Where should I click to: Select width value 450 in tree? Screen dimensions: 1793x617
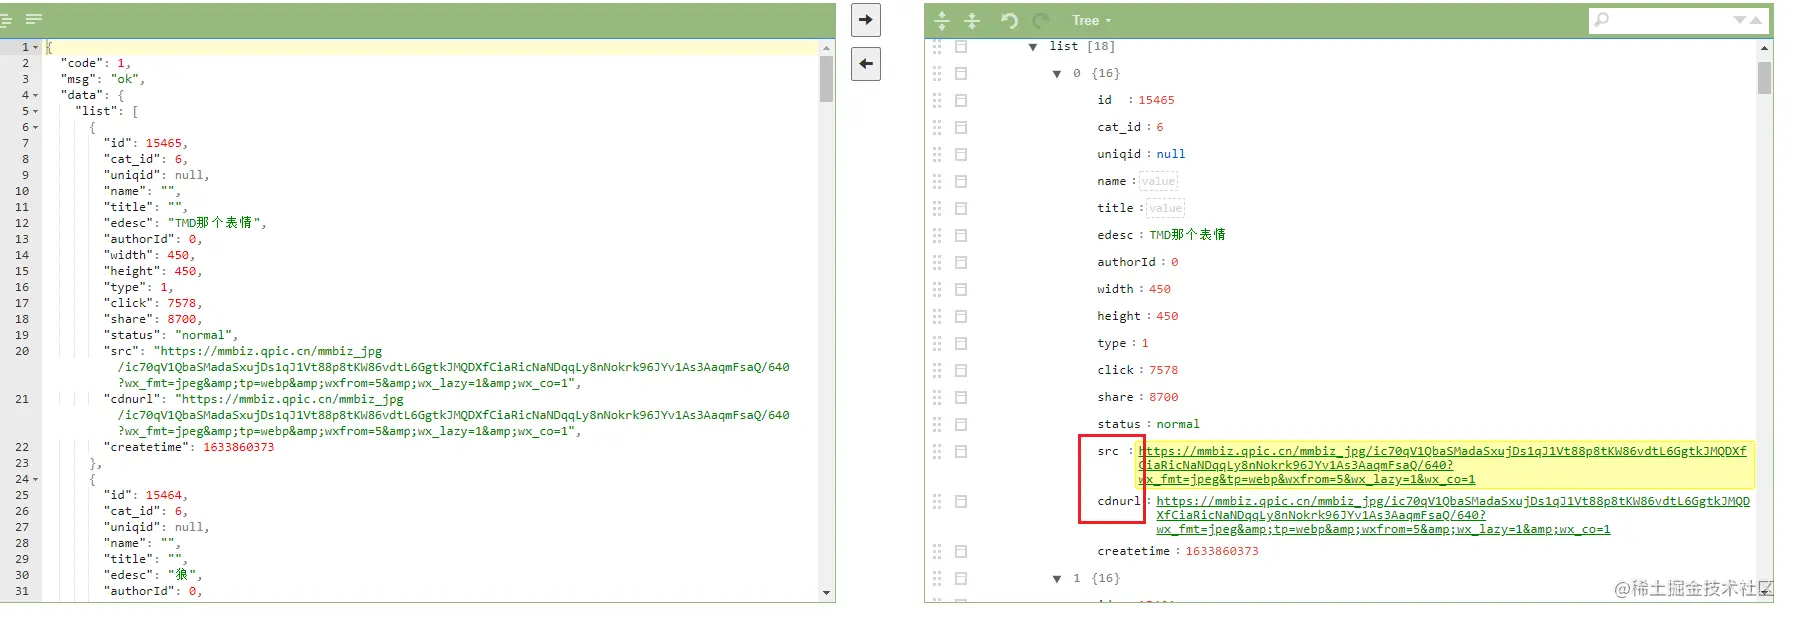tap(1160, 289)
